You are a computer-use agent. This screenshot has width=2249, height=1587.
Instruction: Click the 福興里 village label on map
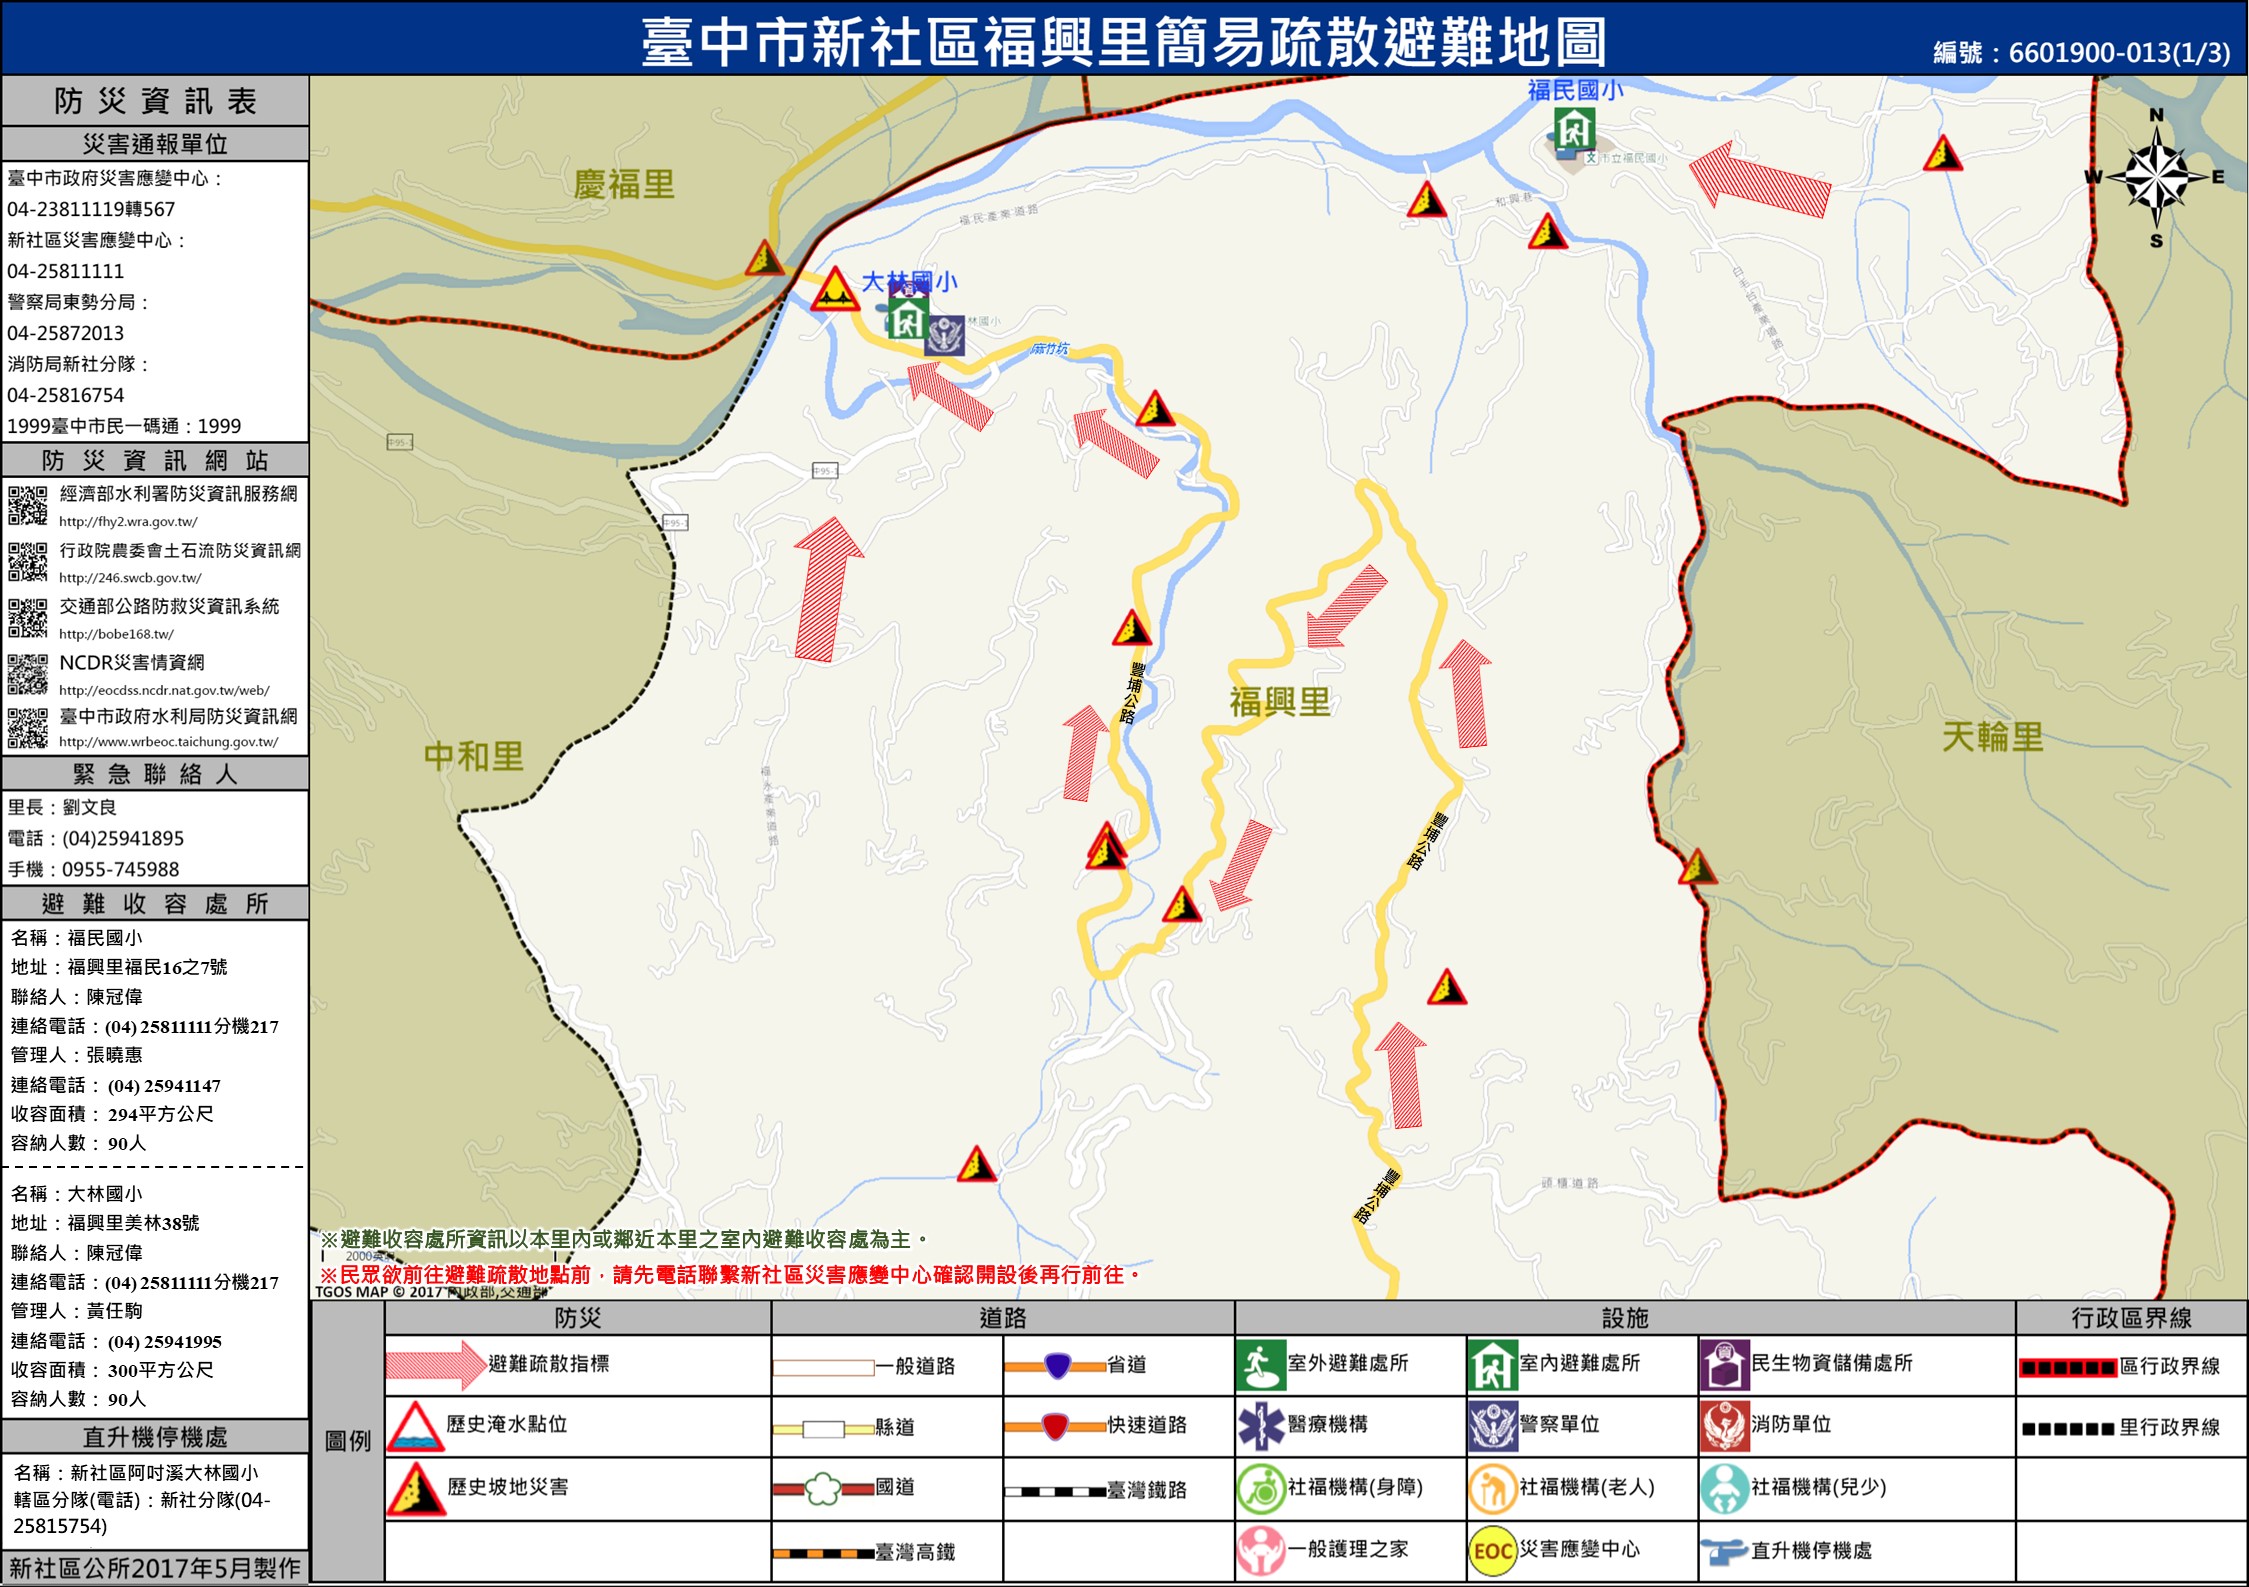1280,702
